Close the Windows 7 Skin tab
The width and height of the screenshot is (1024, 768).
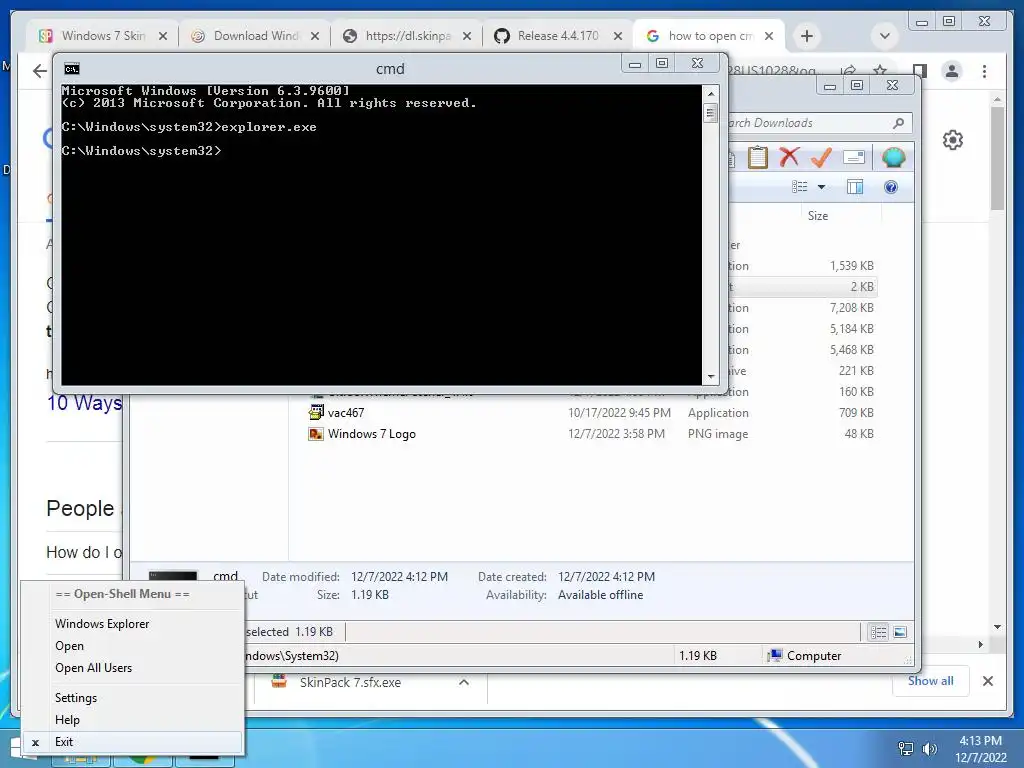[x=163, y=37]
